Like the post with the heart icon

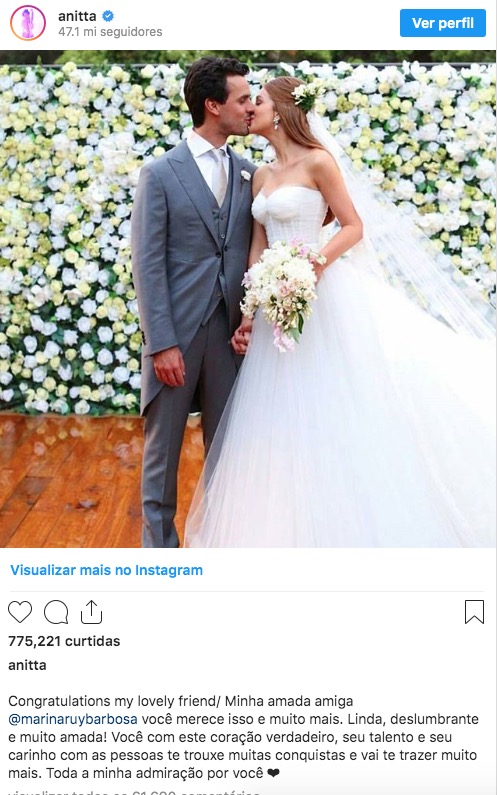(20, 612)
